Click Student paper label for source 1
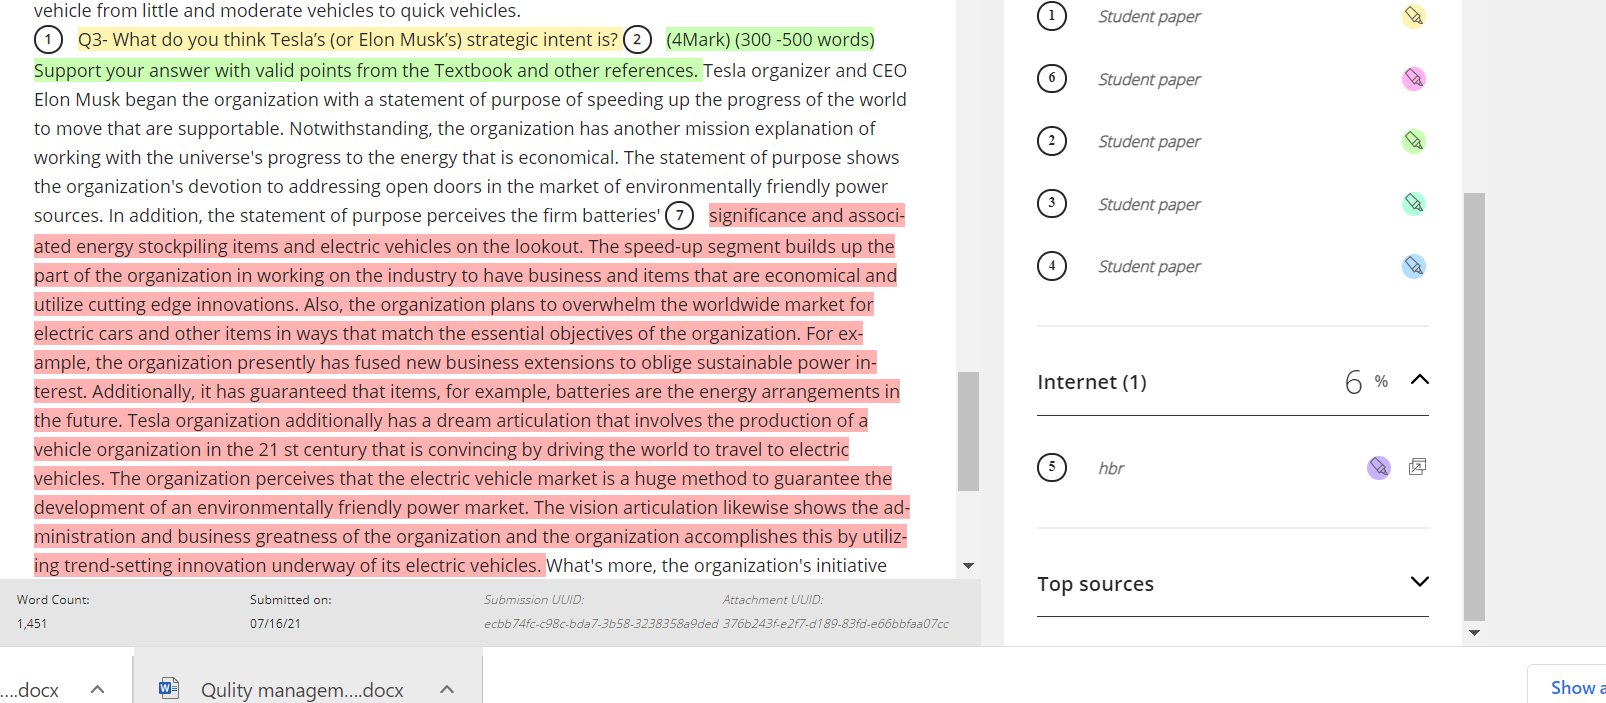Viewport: 1606px width, 703px height. pos(1149,17)
